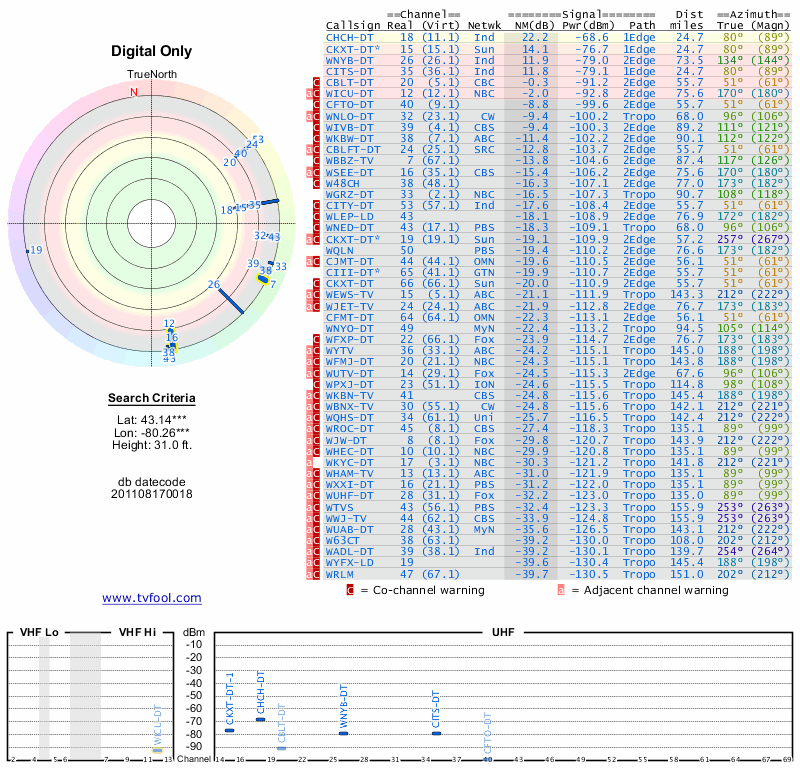Click the Callsign column header
Image resolution: width=800 pixels, height=768 pixels.
(x=353, y=25)
